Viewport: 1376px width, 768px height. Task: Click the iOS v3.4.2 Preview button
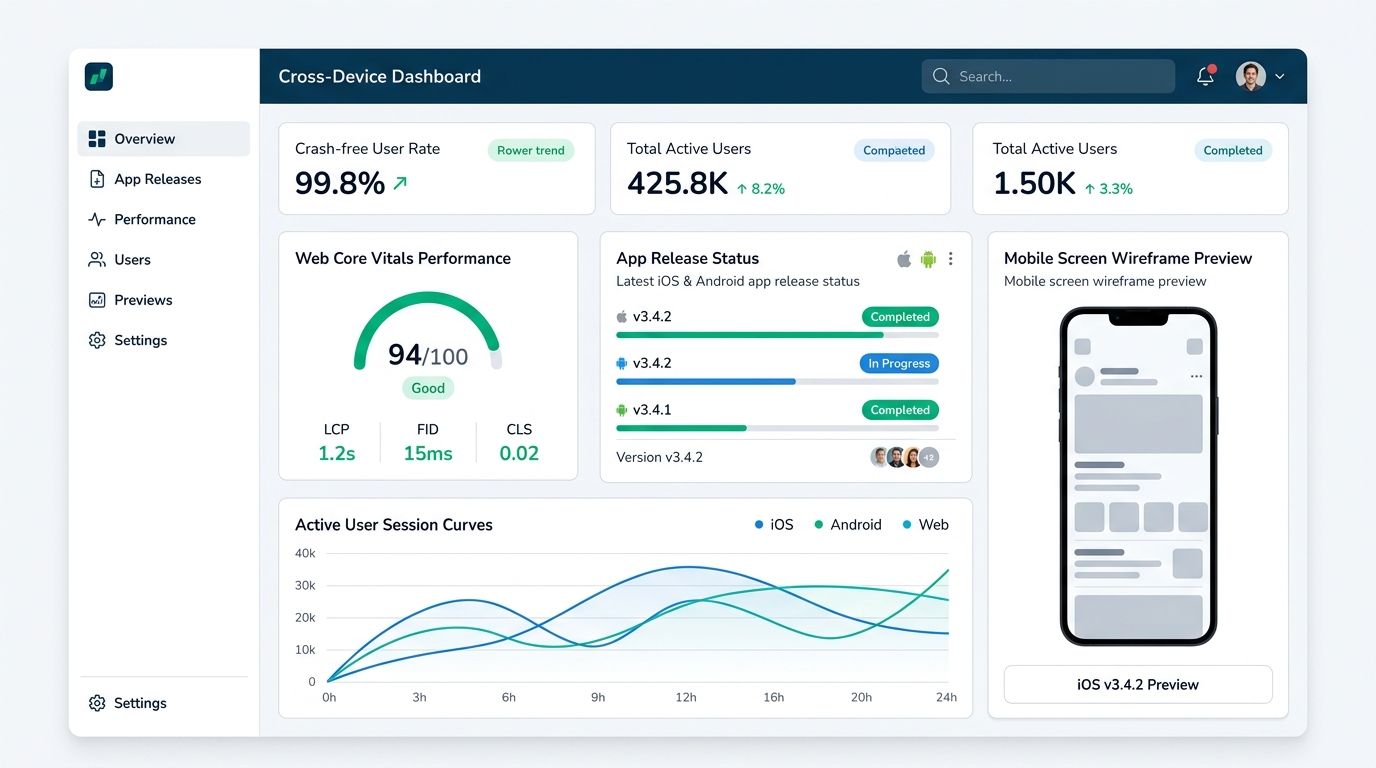(x=1138, y=685)
